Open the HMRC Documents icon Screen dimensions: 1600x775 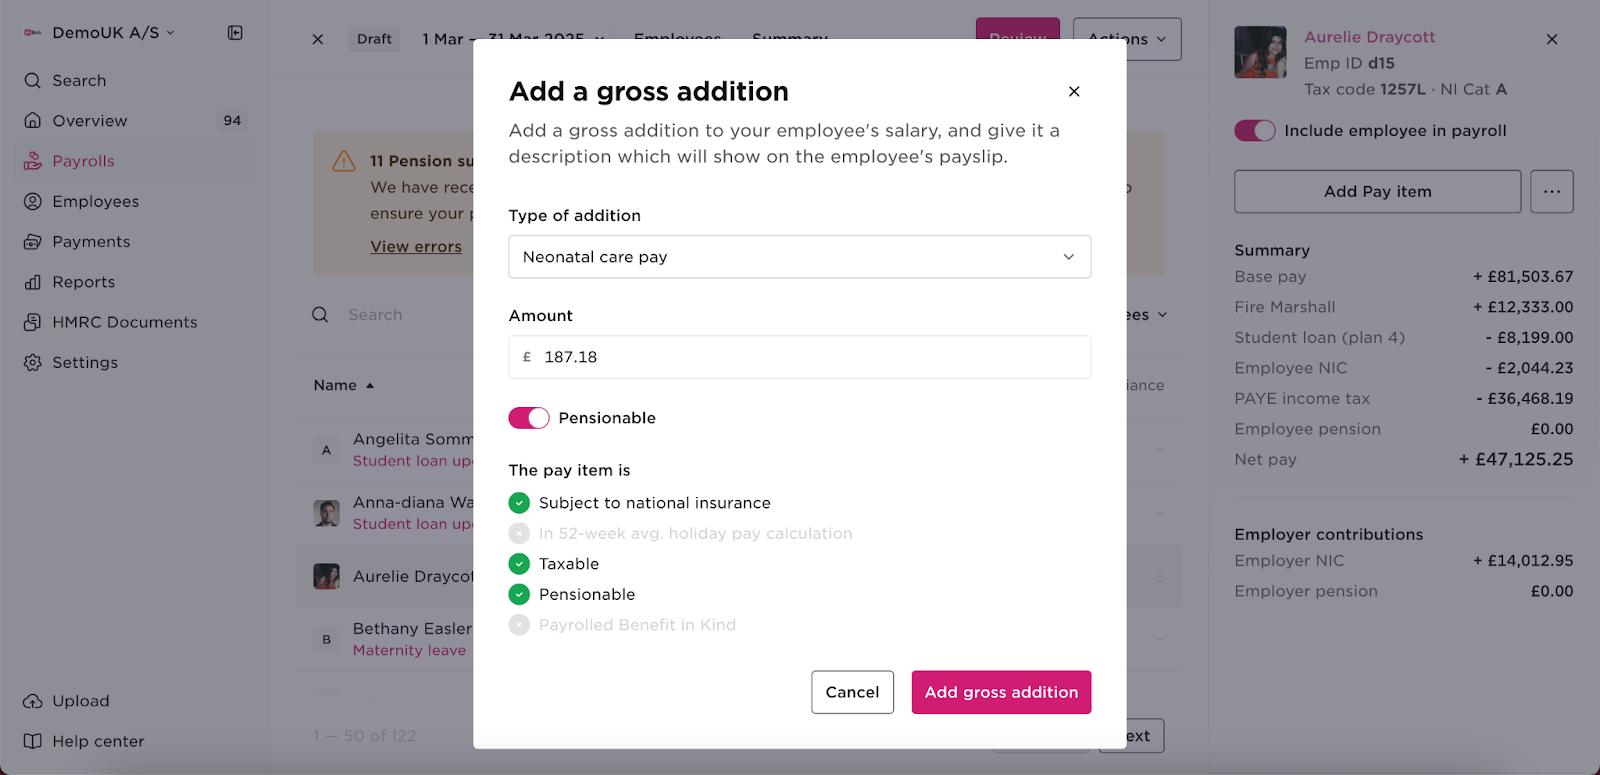tap(32, 321)
